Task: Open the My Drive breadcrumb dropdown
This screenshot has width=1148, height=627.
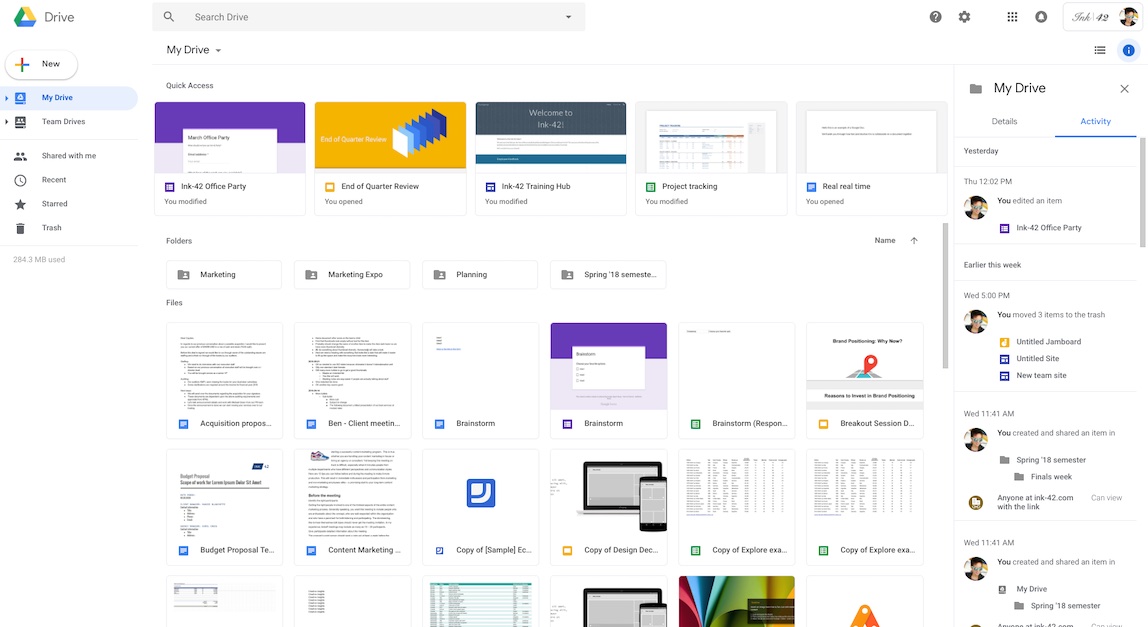Action: [219, 49]
